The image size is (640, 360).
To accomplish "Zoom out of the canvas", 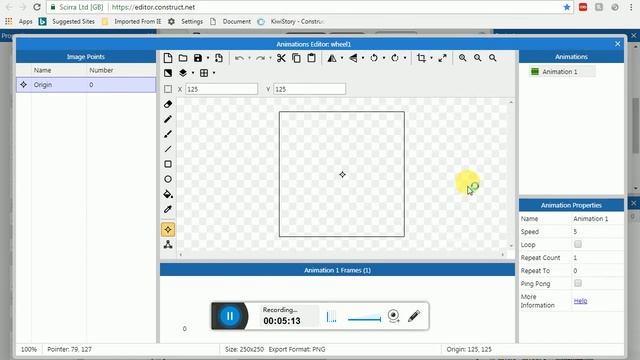I will [x=478, y=58].
